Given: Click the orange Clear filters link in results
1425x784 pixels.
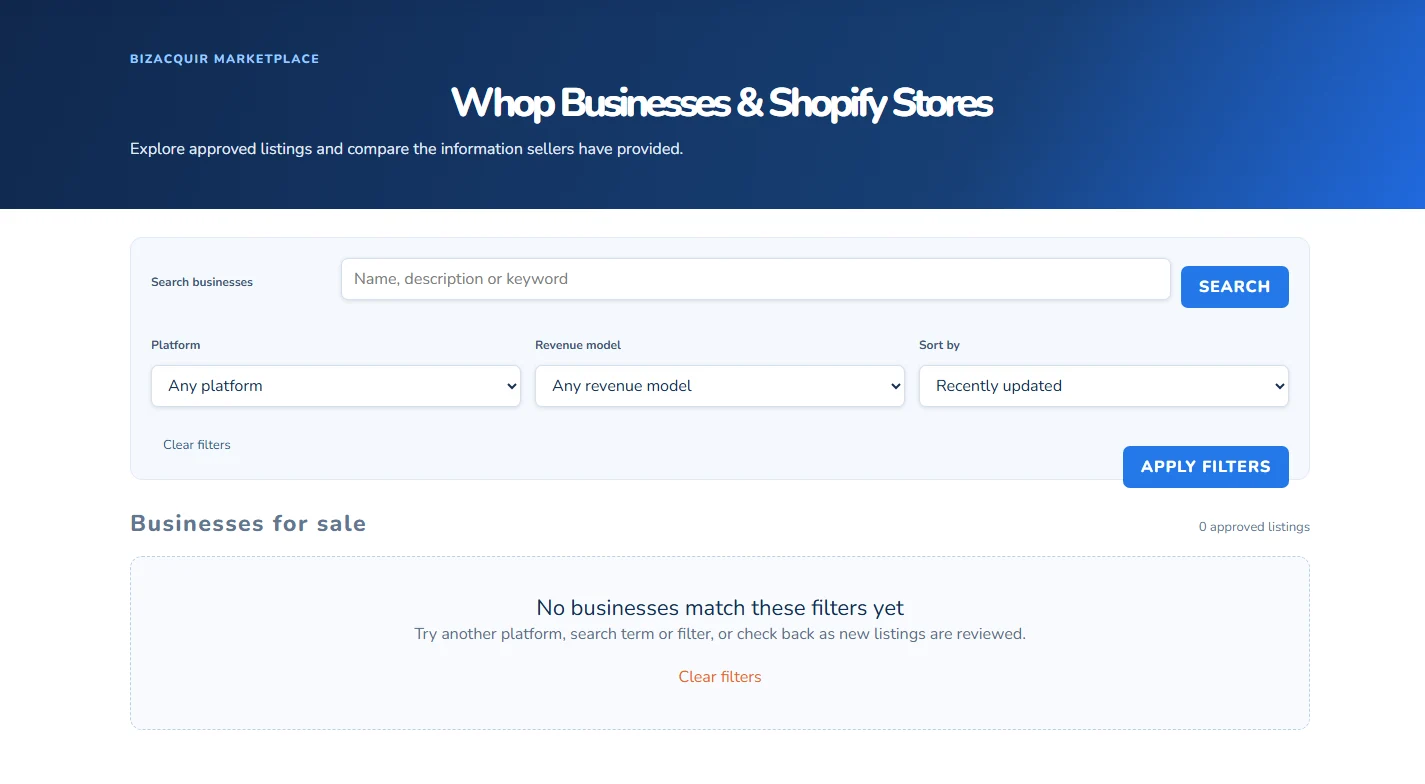Looking at the screenshot, I should tap(720, 677).
